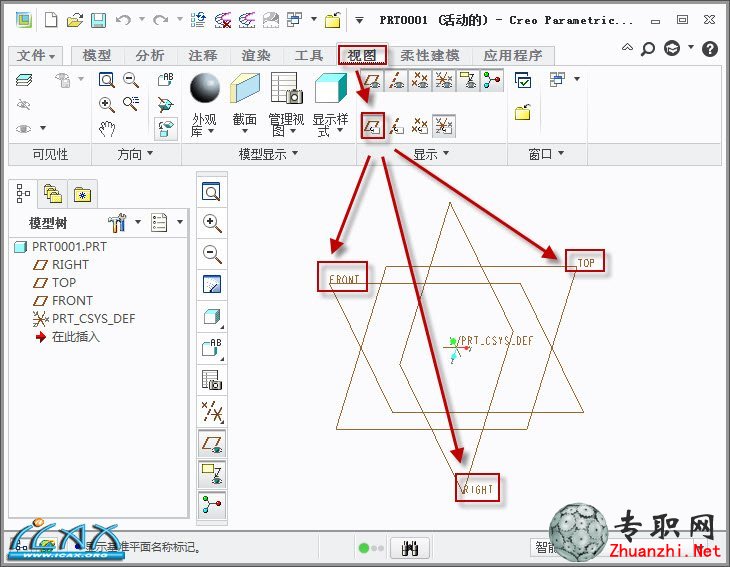
Task: Open Help with the question mark icon
Action: click(x=710, y=48)
